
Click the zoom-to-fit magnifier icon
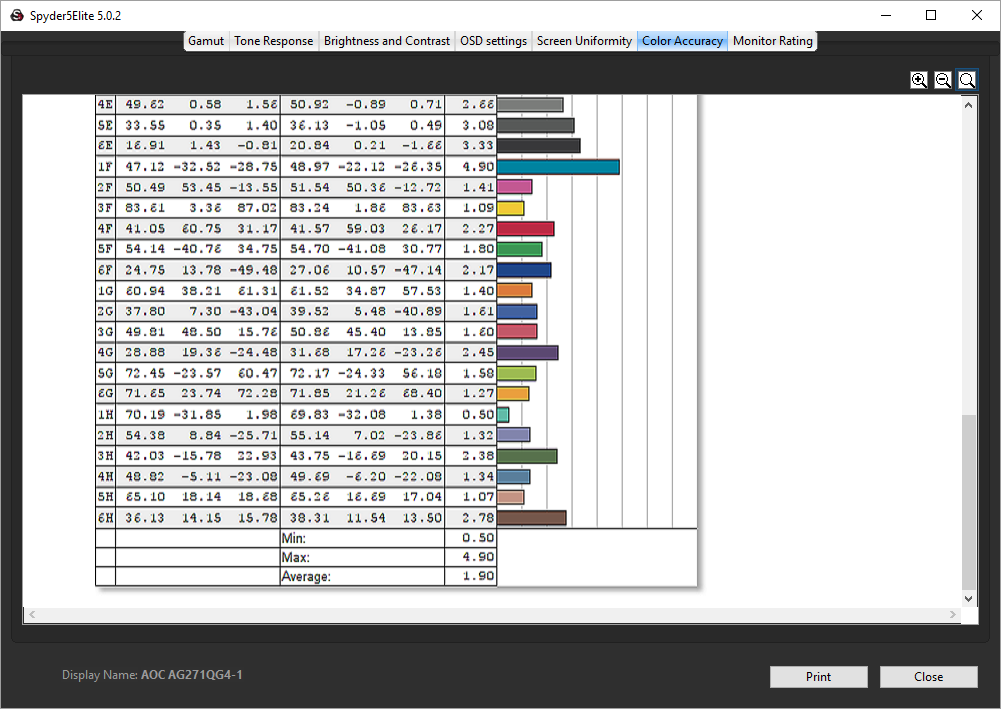(x=967, y=80)
